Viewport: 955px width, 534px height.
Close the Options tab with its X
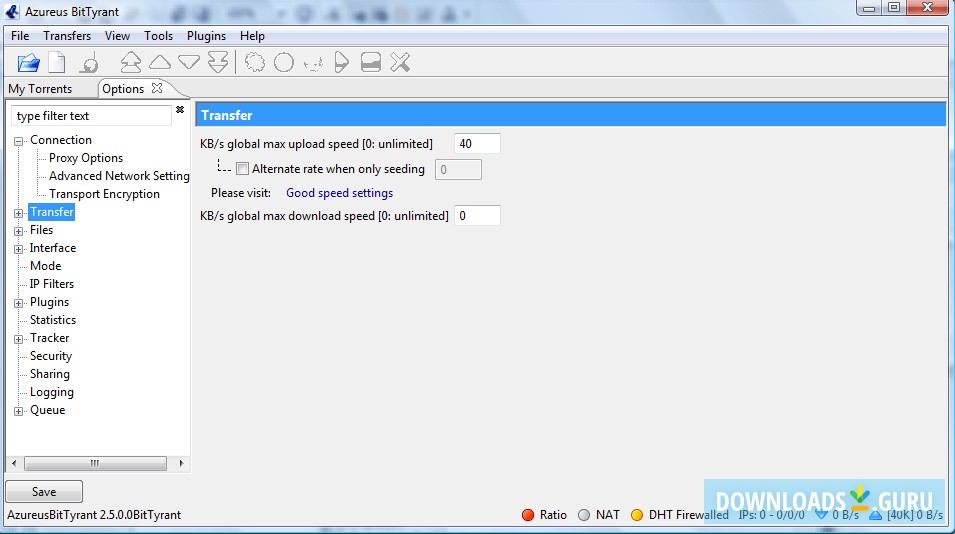coord(157,88)
